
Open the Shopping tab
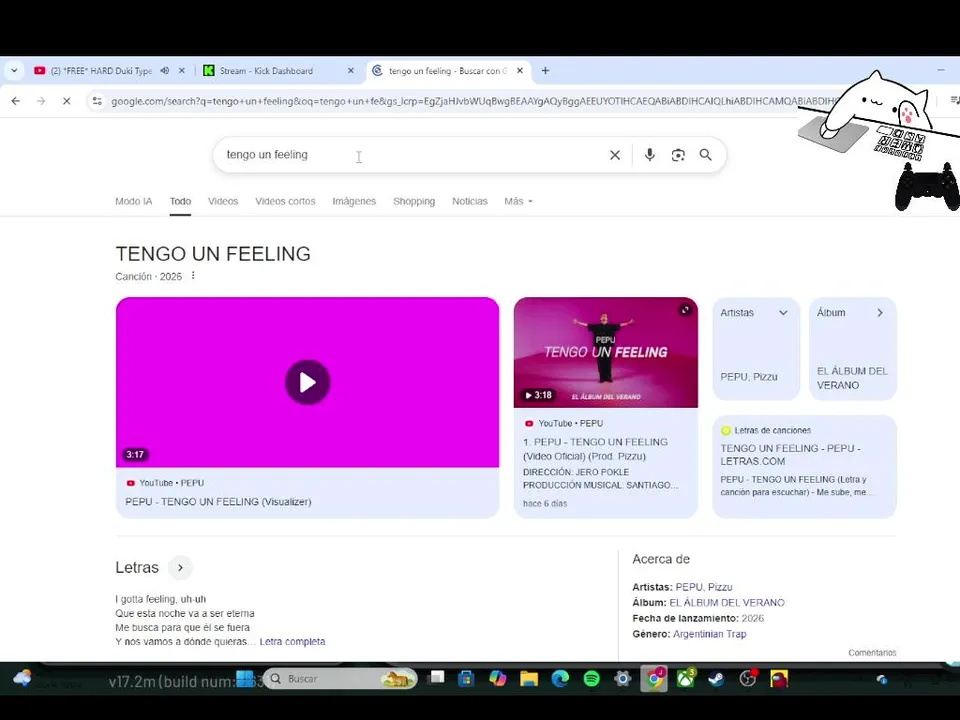pos(414,201)
